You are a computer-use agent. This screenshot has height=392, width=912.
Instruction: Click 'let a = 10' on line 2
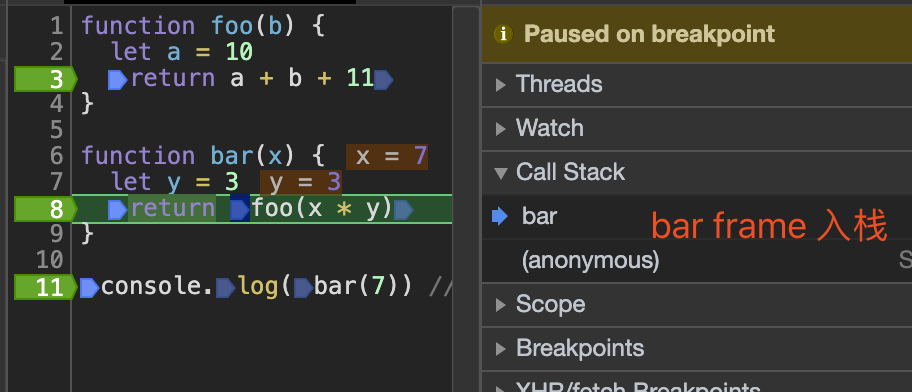[182, 53]
